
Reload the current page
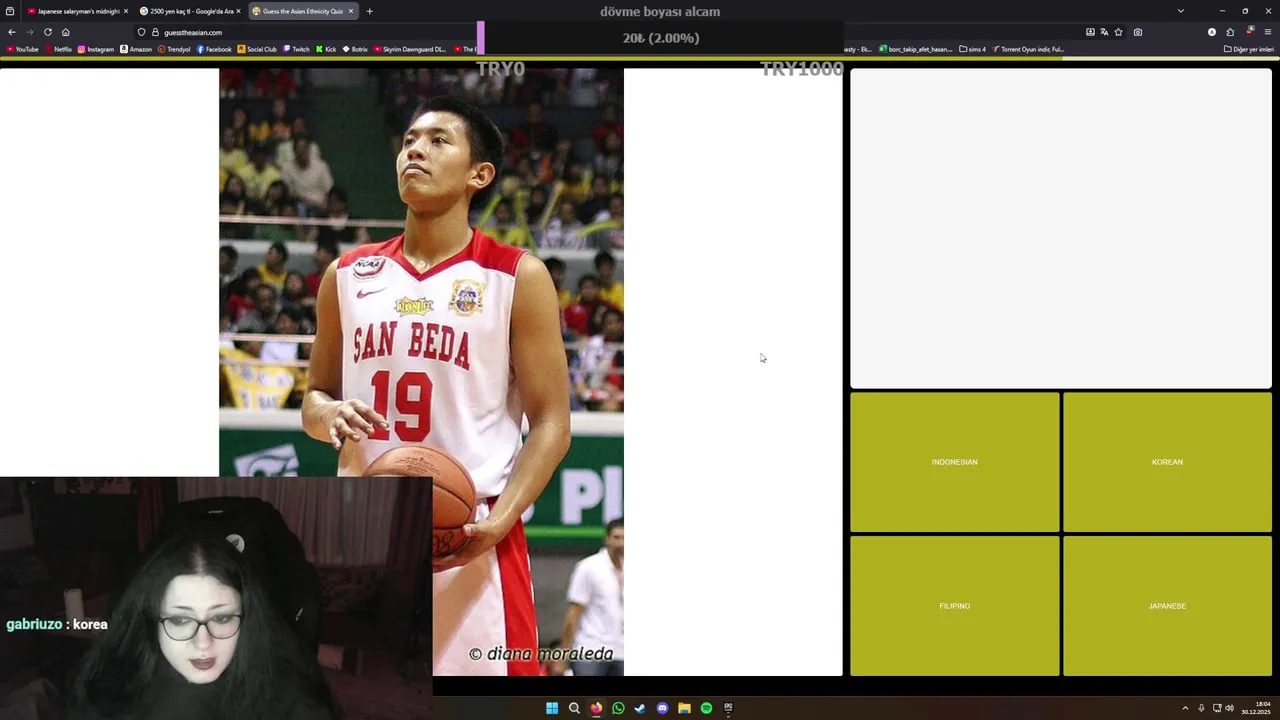(x=47, y=32)
